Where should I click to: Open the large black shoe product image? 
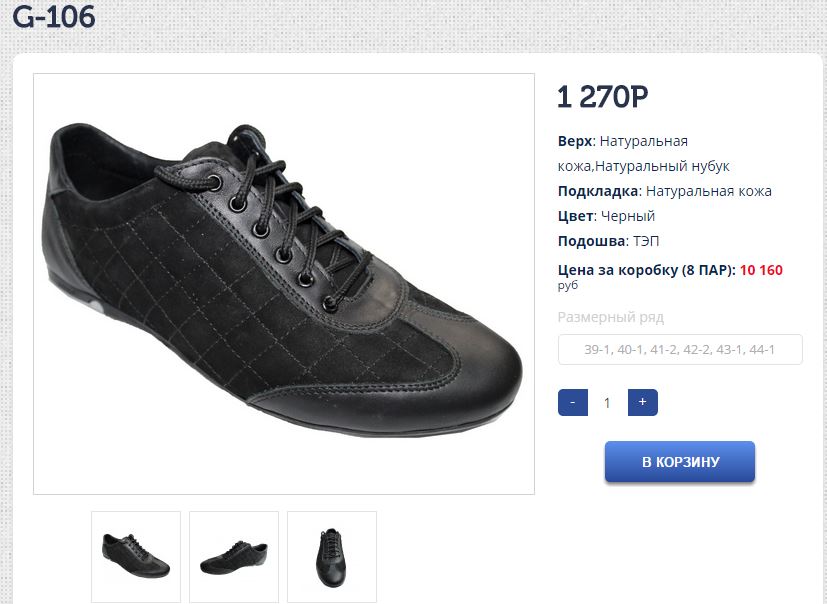click(x=284, y=284)
